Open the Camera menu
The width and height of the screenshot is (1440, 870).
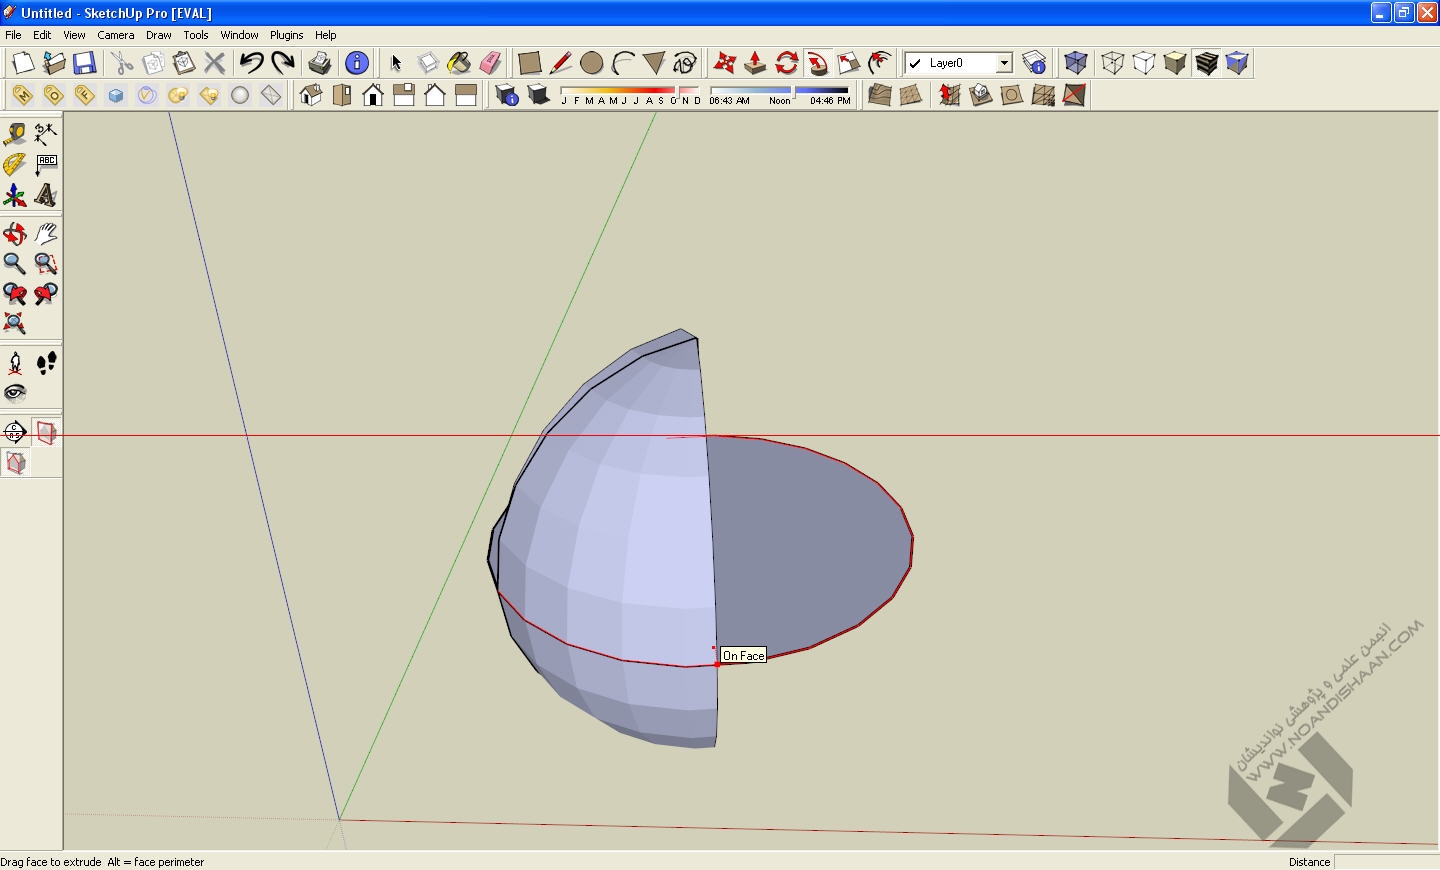(116, 35)
